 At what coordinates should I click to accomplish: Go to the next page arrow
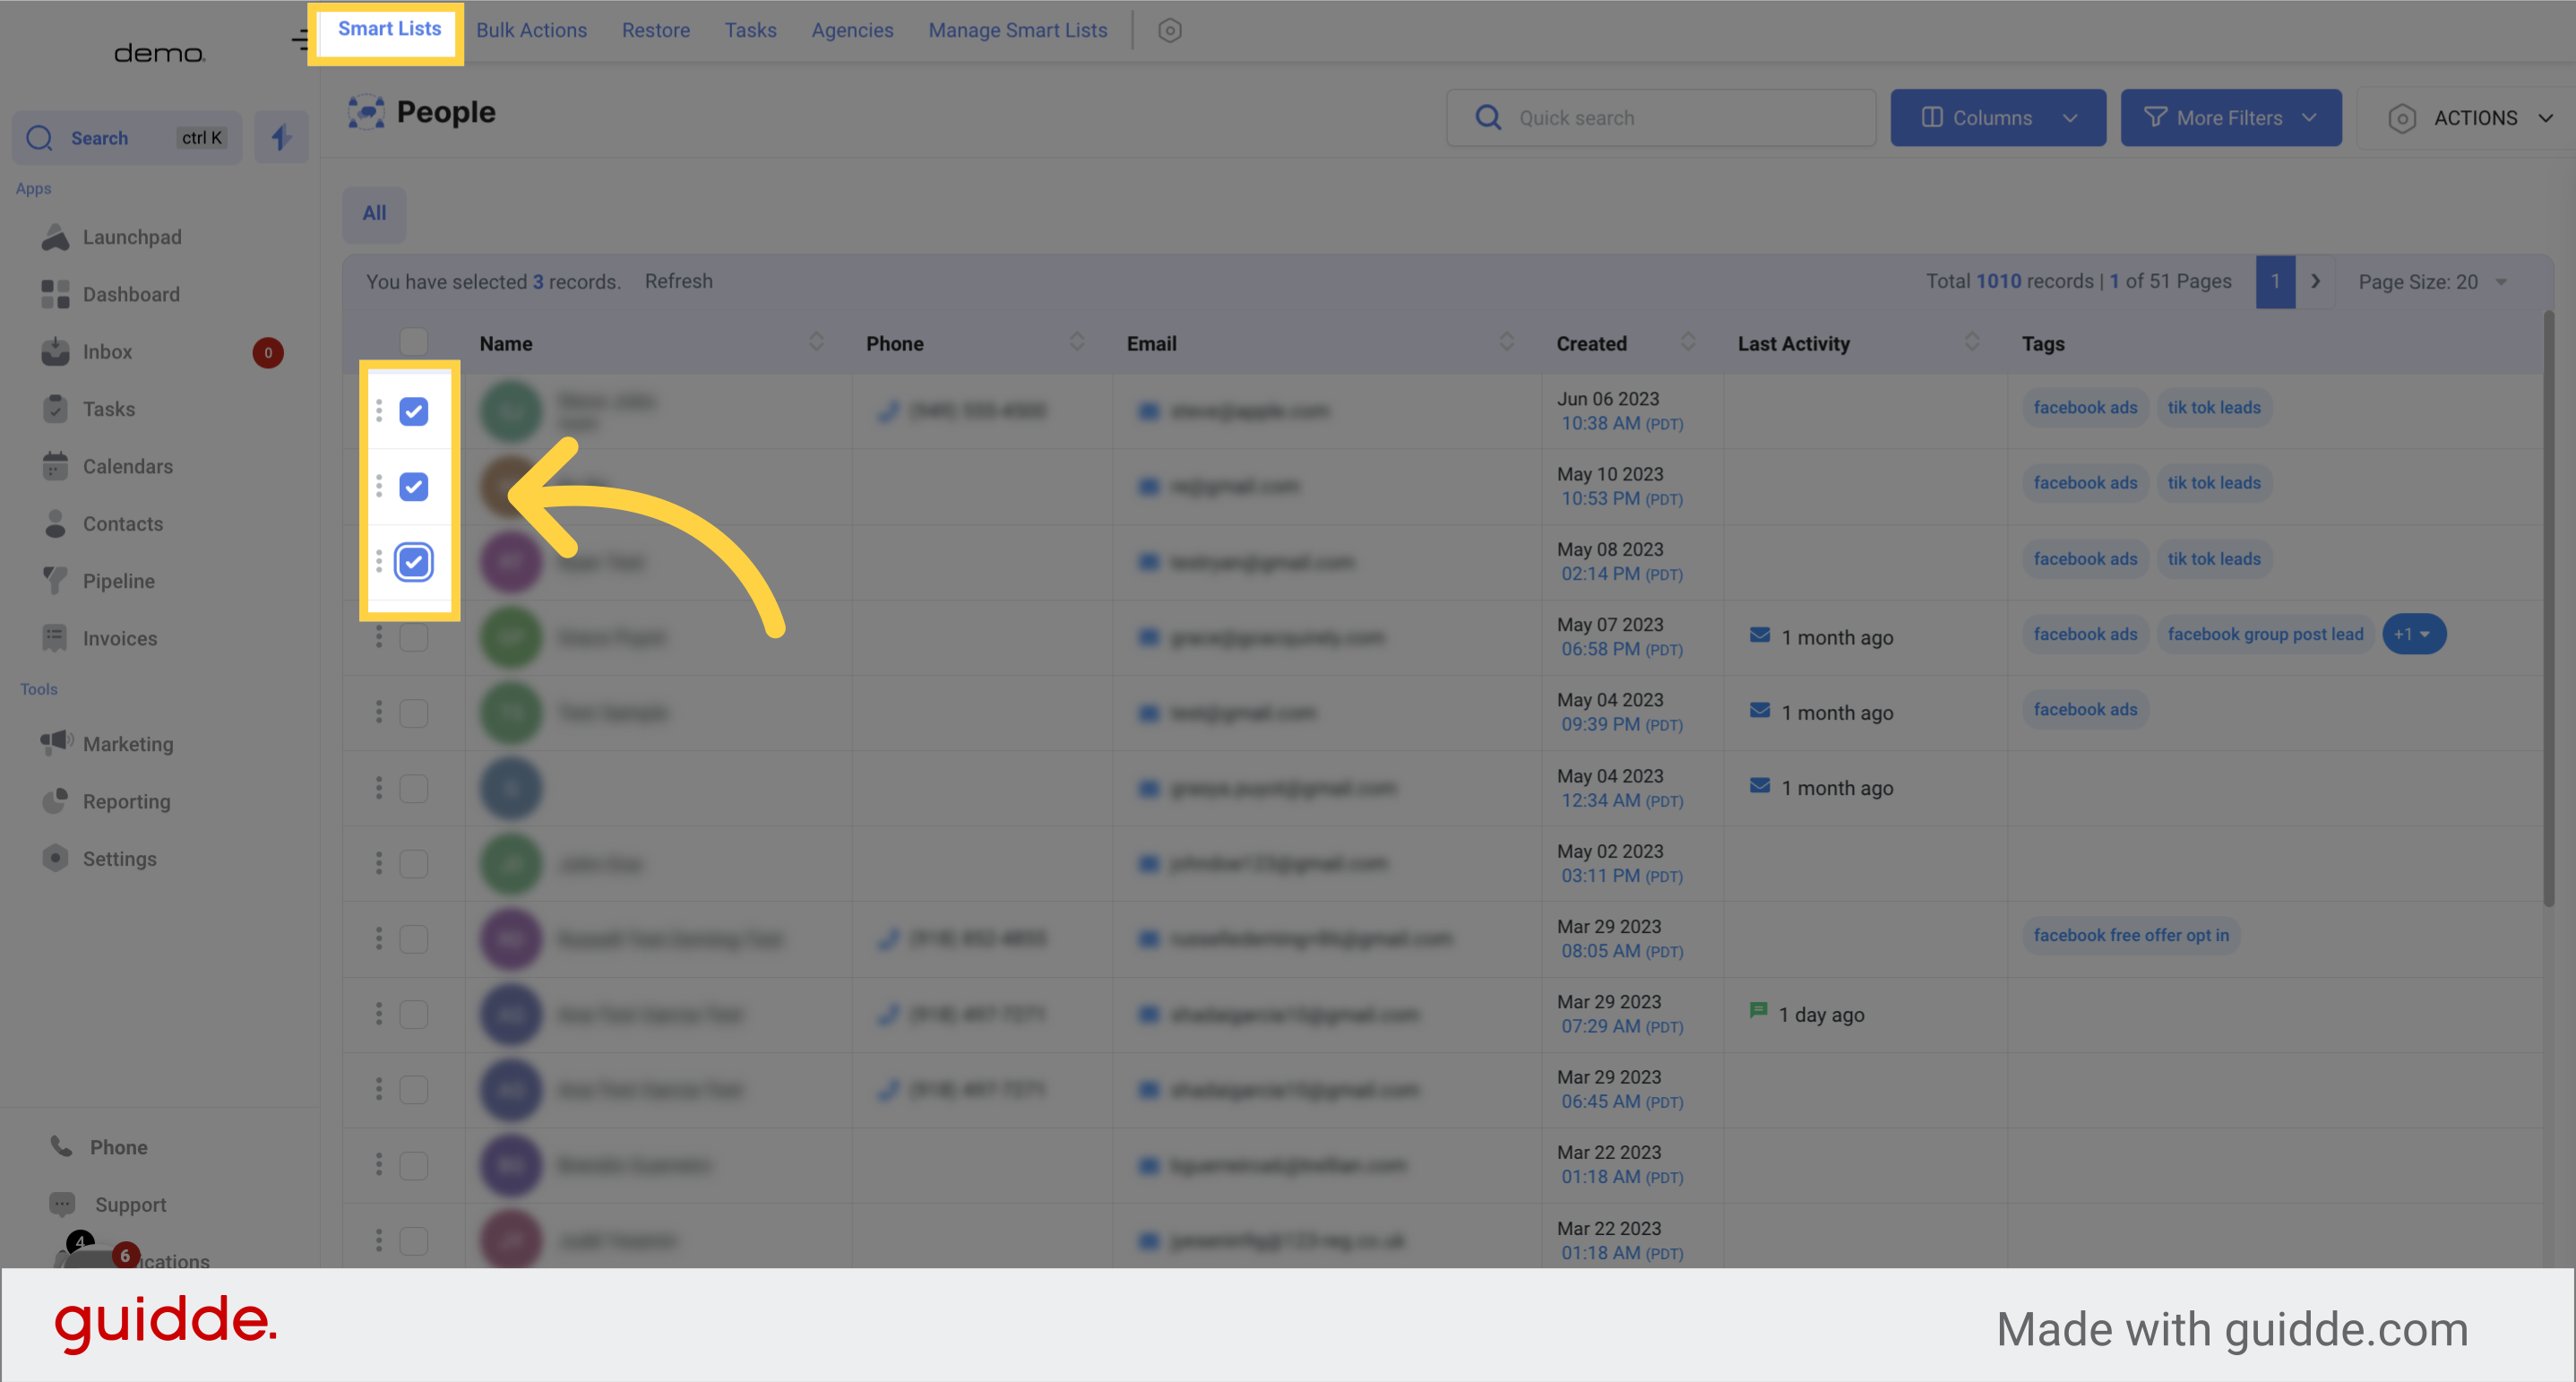tap(2315, 281)
